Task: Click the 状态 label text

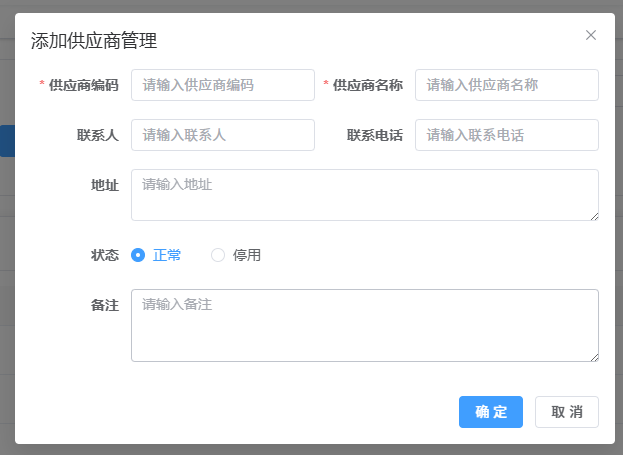Action: pos(104,255)
